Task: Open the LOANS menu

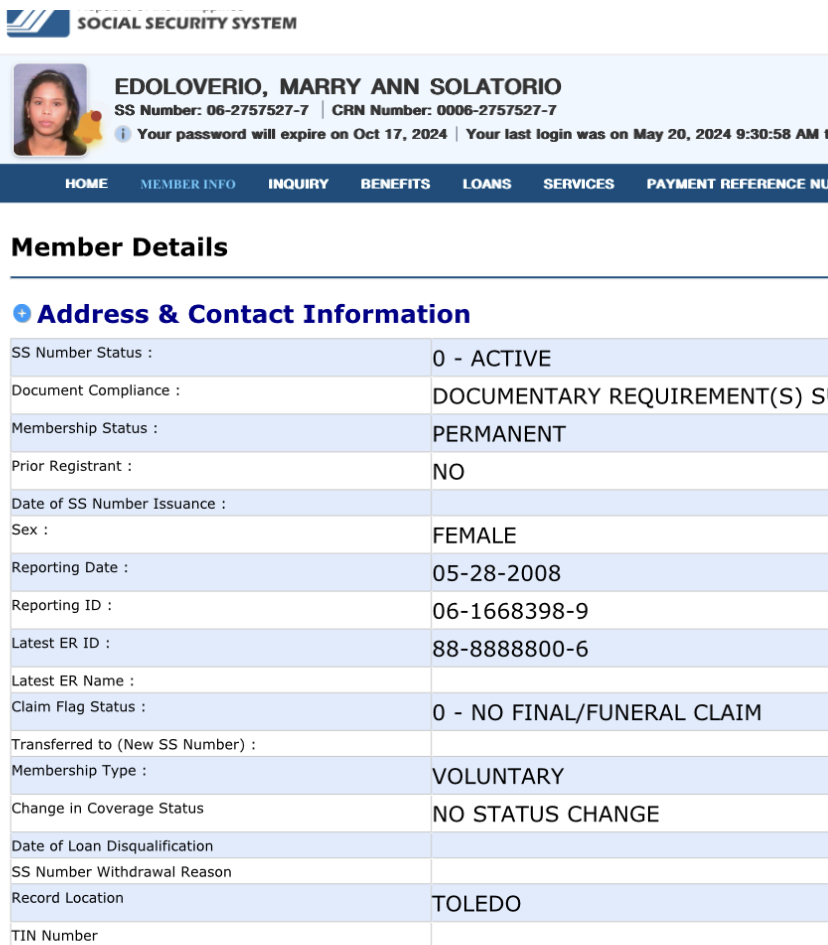Action: (486, 184)
